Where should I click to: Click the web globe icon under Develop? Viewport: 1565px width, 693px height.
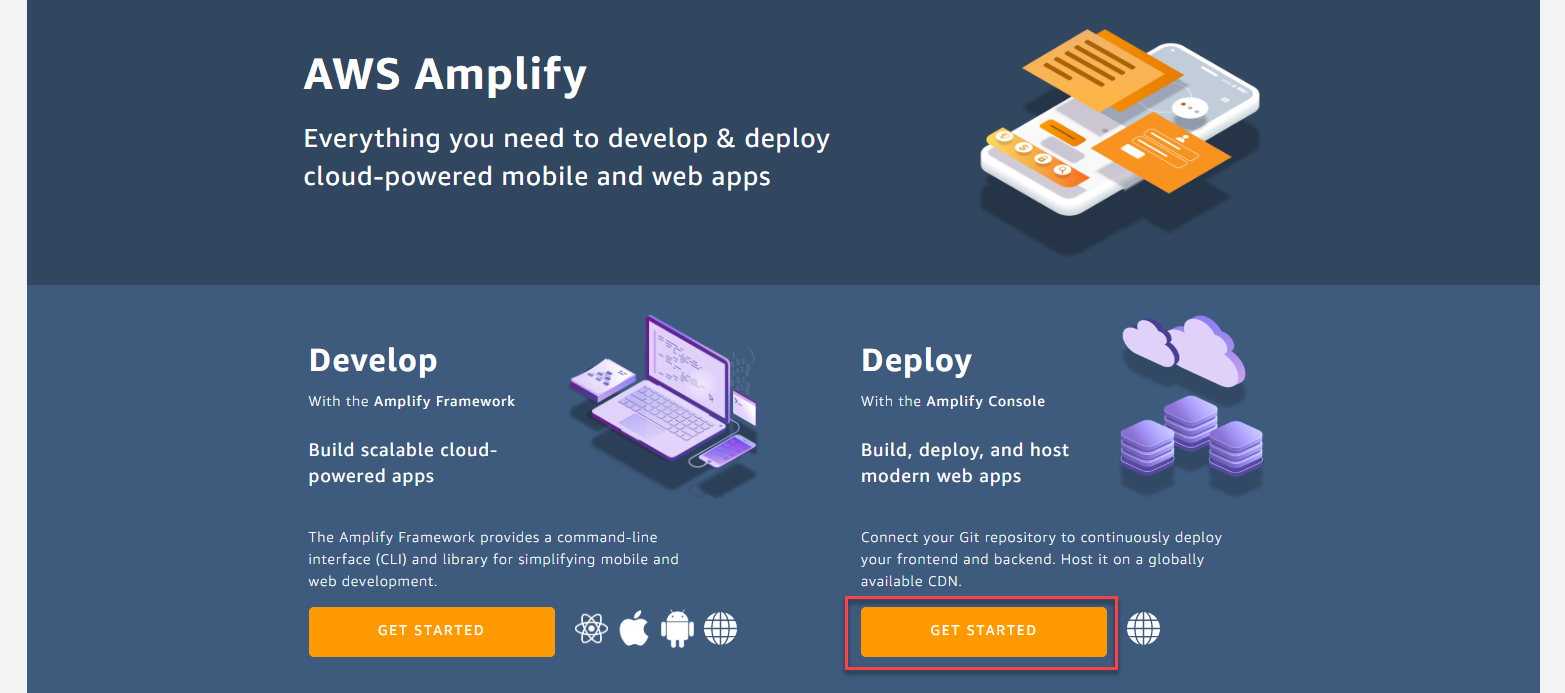[x=720, y=629]
